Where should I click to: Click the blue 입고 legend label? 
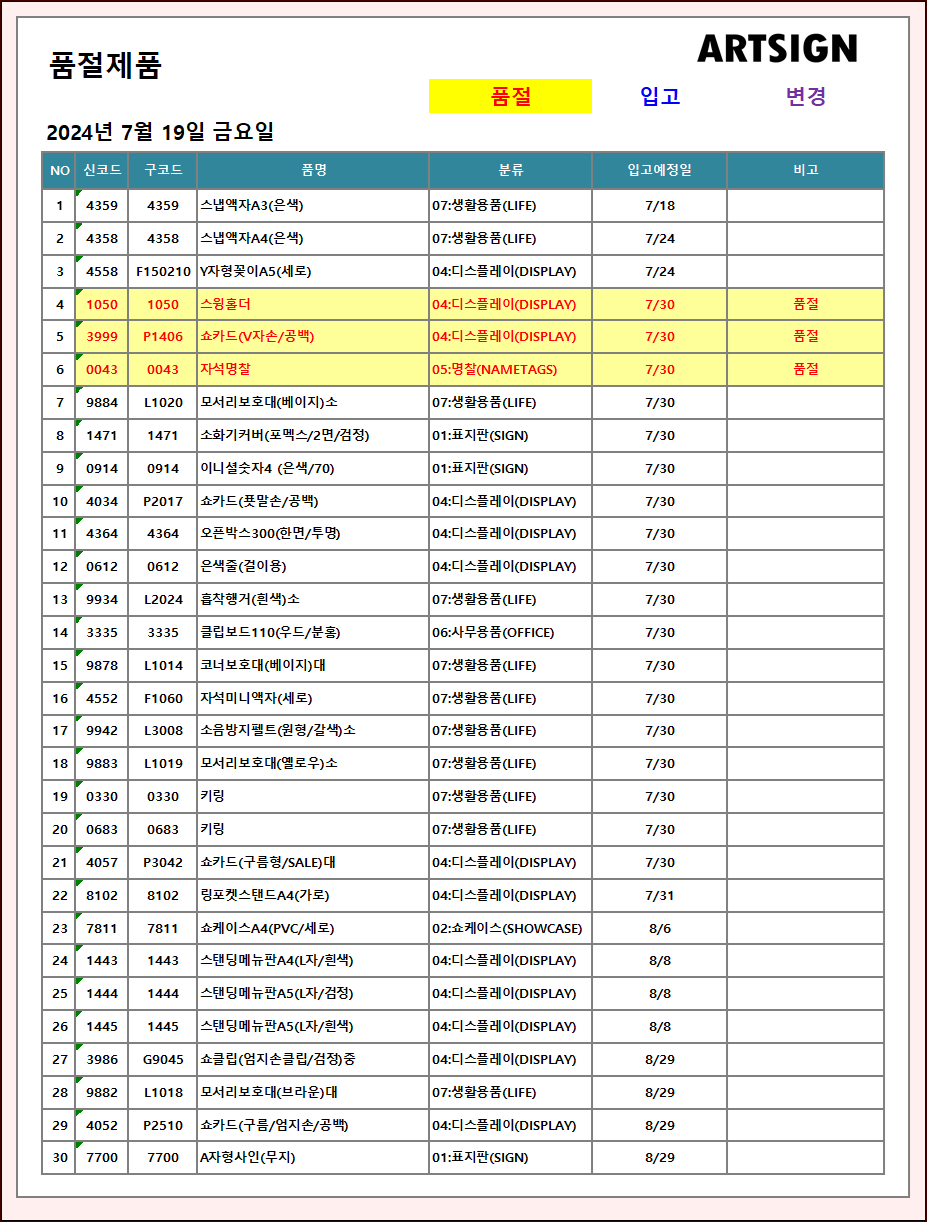pyautogui.click(x=660, y=96)
